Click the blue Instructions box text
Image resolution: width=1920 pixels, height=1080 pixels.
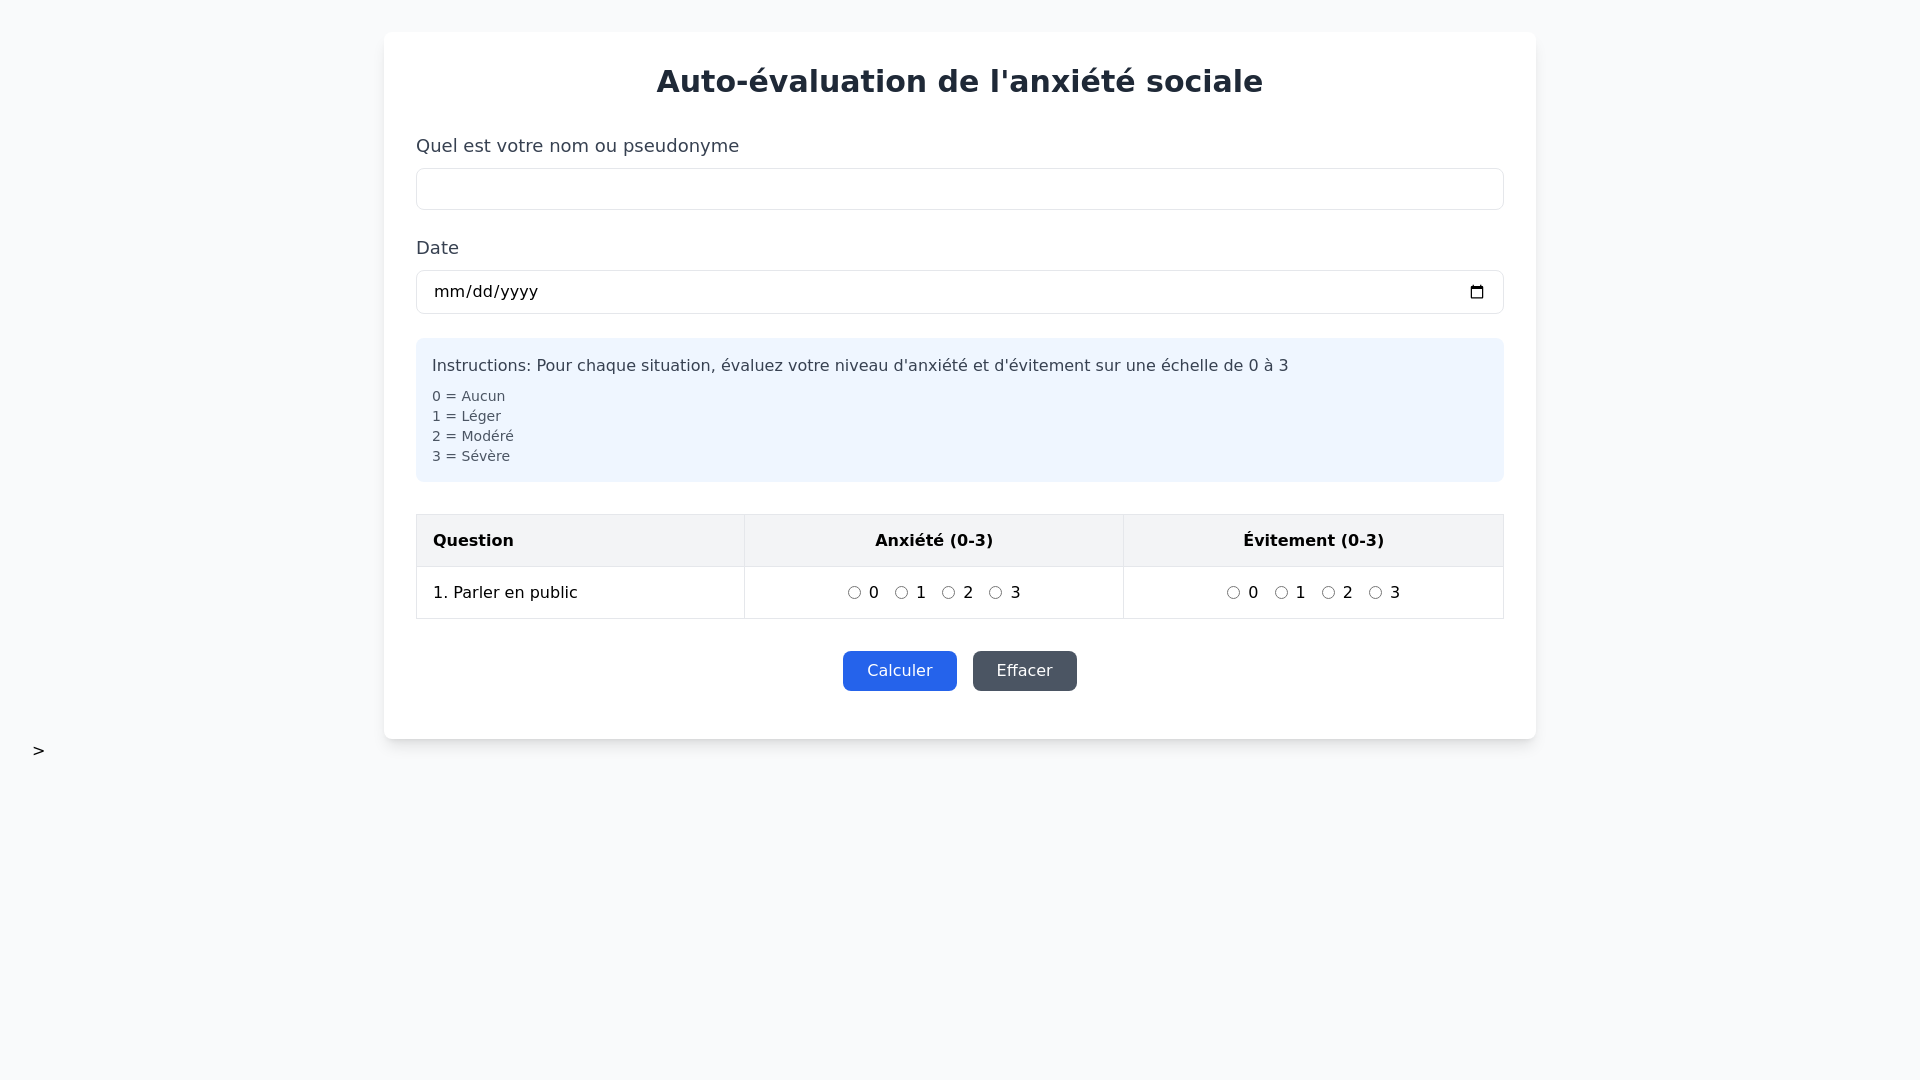pyautogui.click(x=859, y=366)
